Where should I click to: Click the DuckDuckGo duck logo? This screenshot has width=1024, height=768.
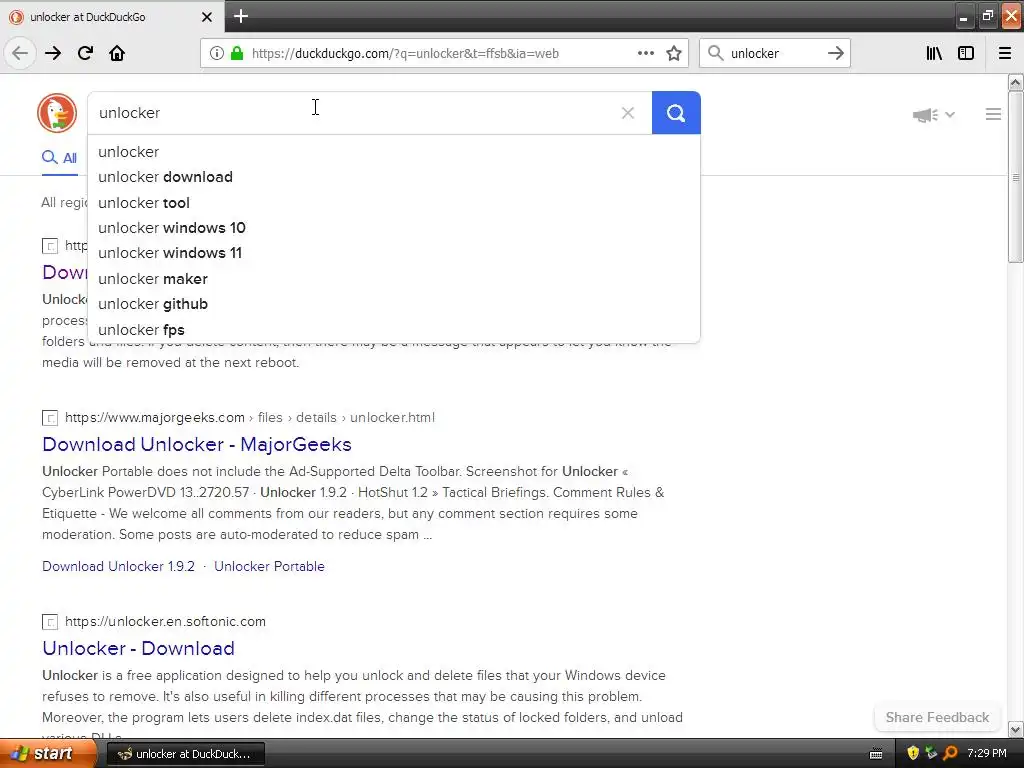click(x=57, y=112)
